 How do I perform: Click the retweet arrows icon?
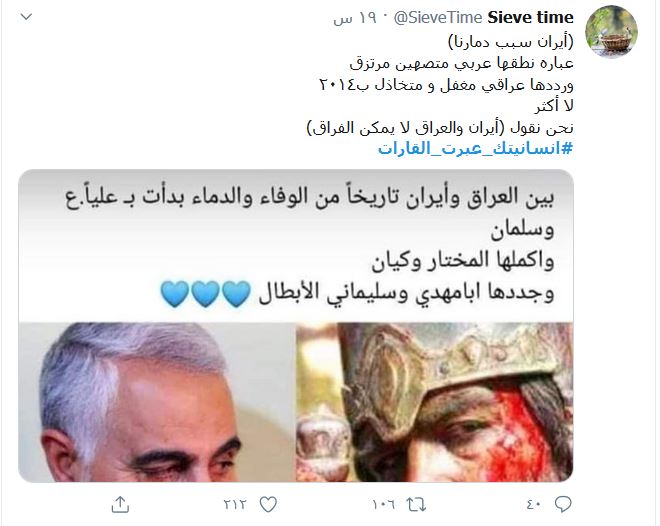[x=416, y=504]
